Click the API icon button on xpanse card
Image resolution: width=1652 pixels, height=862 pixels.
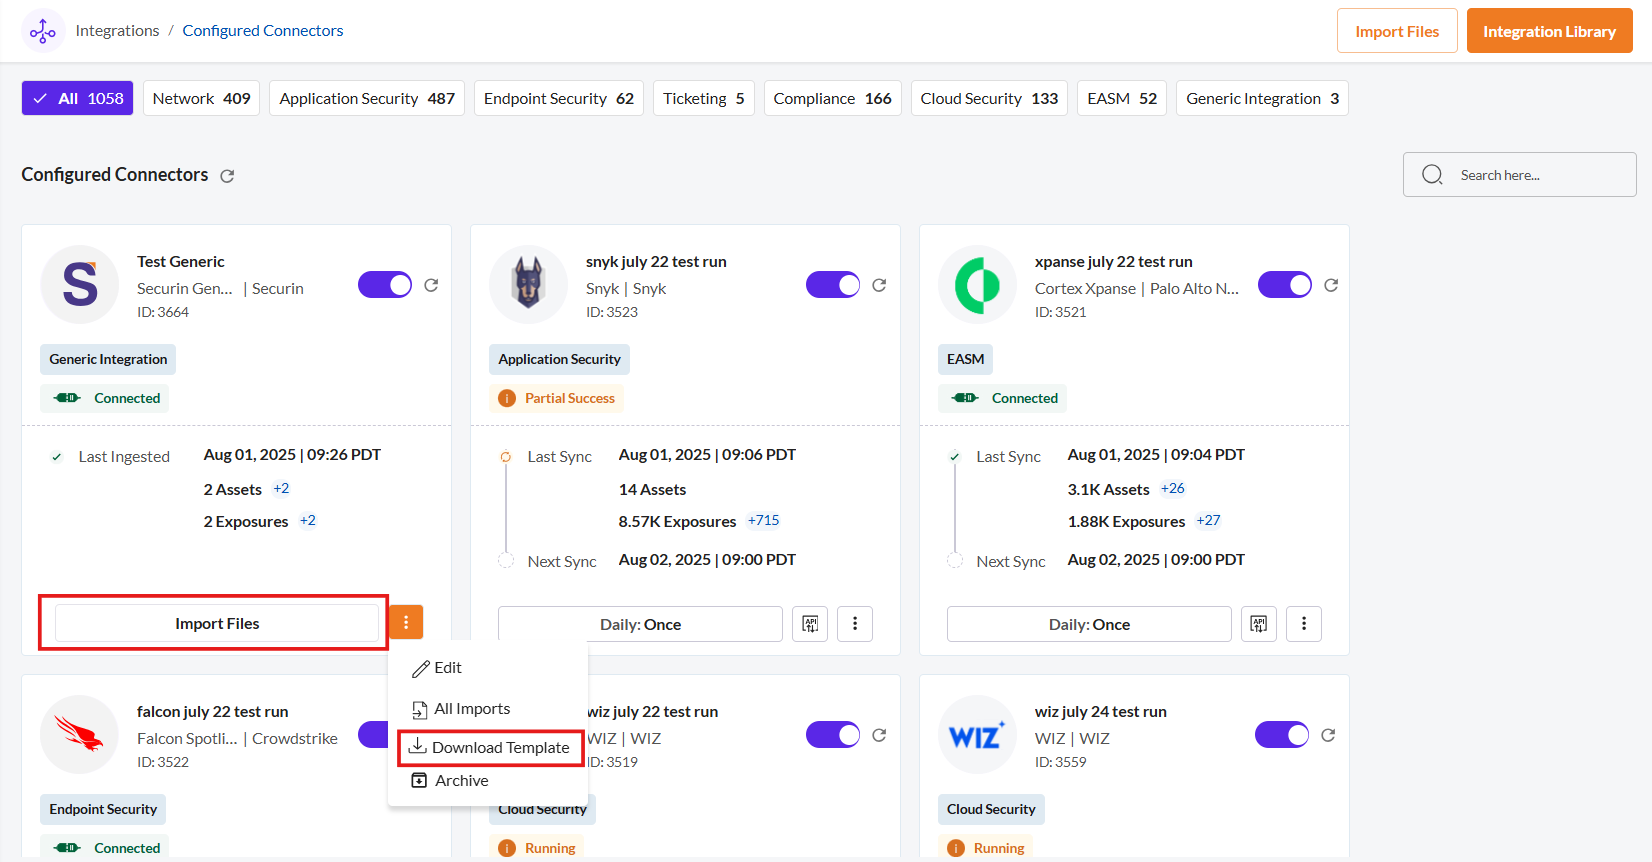[x=1259, y=624]
